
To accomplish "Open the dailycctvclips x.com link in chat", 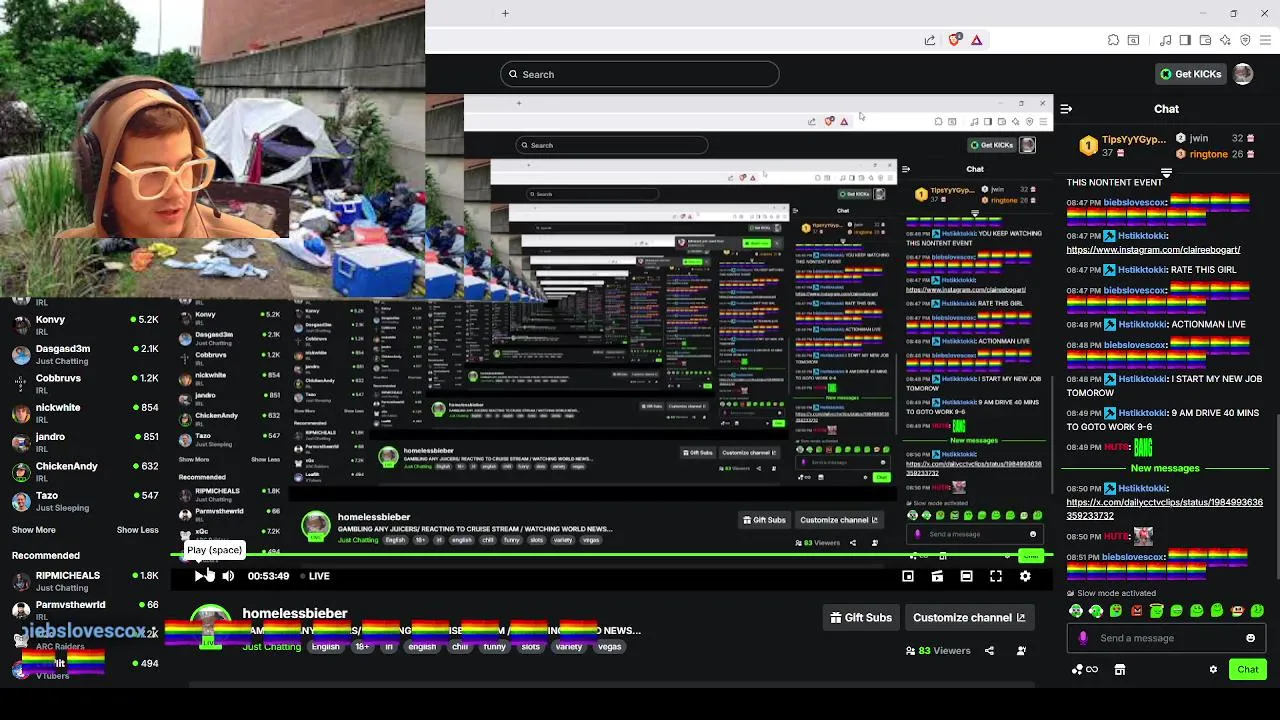I will pyautogui.click(x=1164, y=509).
